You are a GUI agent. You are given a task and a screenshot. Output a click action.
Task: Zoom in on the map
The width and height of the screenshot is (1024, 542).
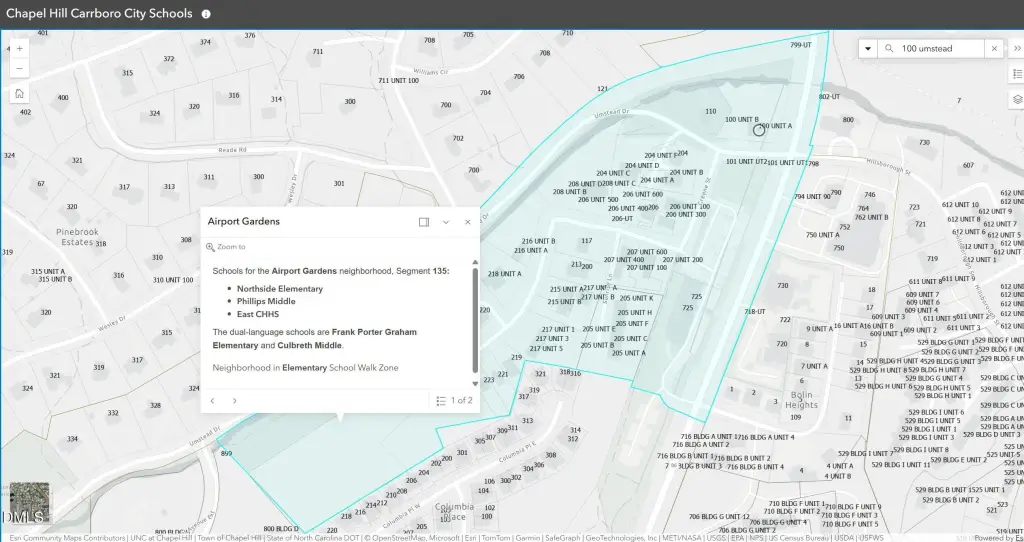[x=19, y=48]
